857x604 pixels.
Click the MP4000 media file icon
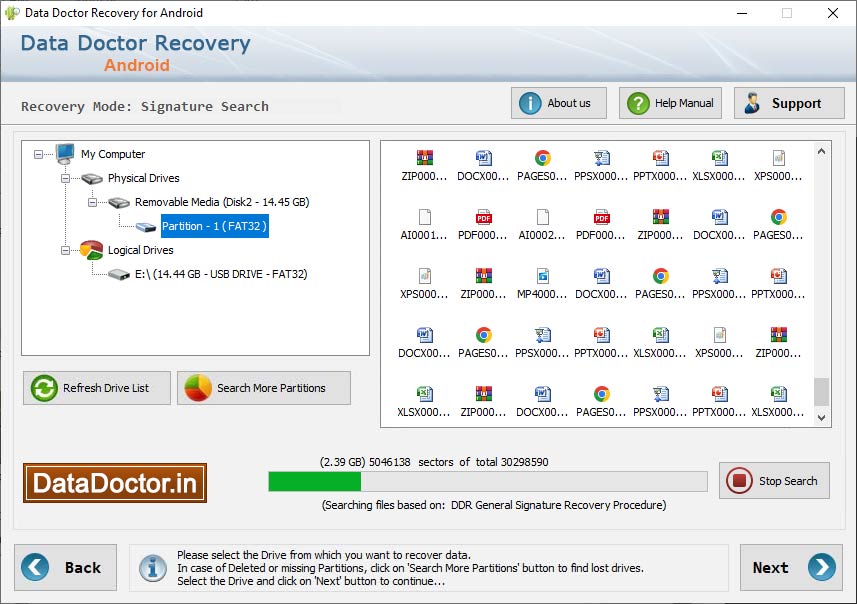click(542, 278)
